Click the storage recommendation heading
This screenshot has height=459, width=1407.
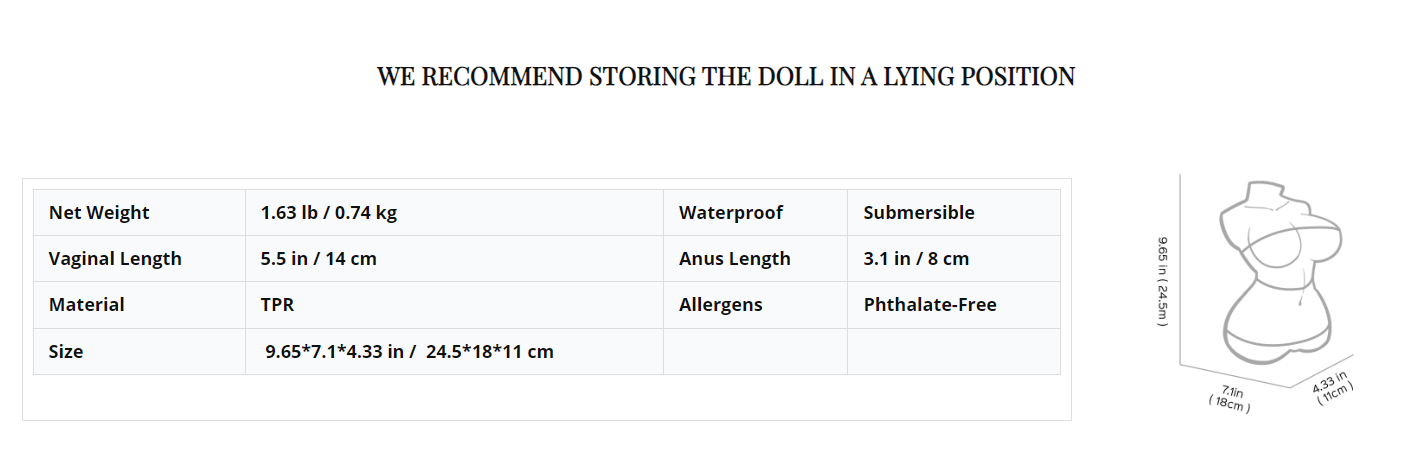pyautogui.click(x=725, y=77)
